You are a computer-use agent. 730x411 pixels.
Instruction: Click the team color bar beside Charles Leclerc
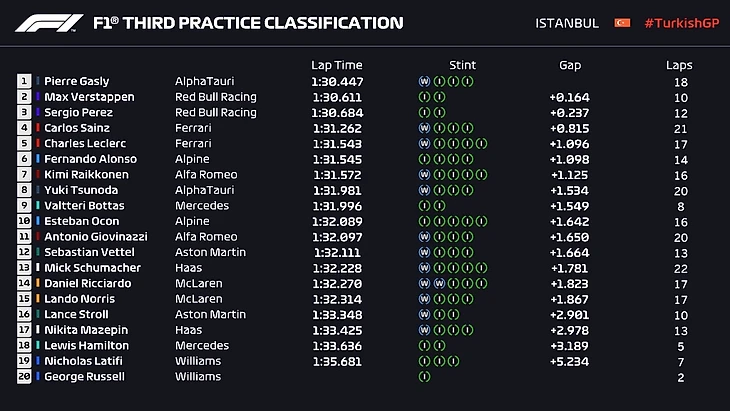[38, 143]
